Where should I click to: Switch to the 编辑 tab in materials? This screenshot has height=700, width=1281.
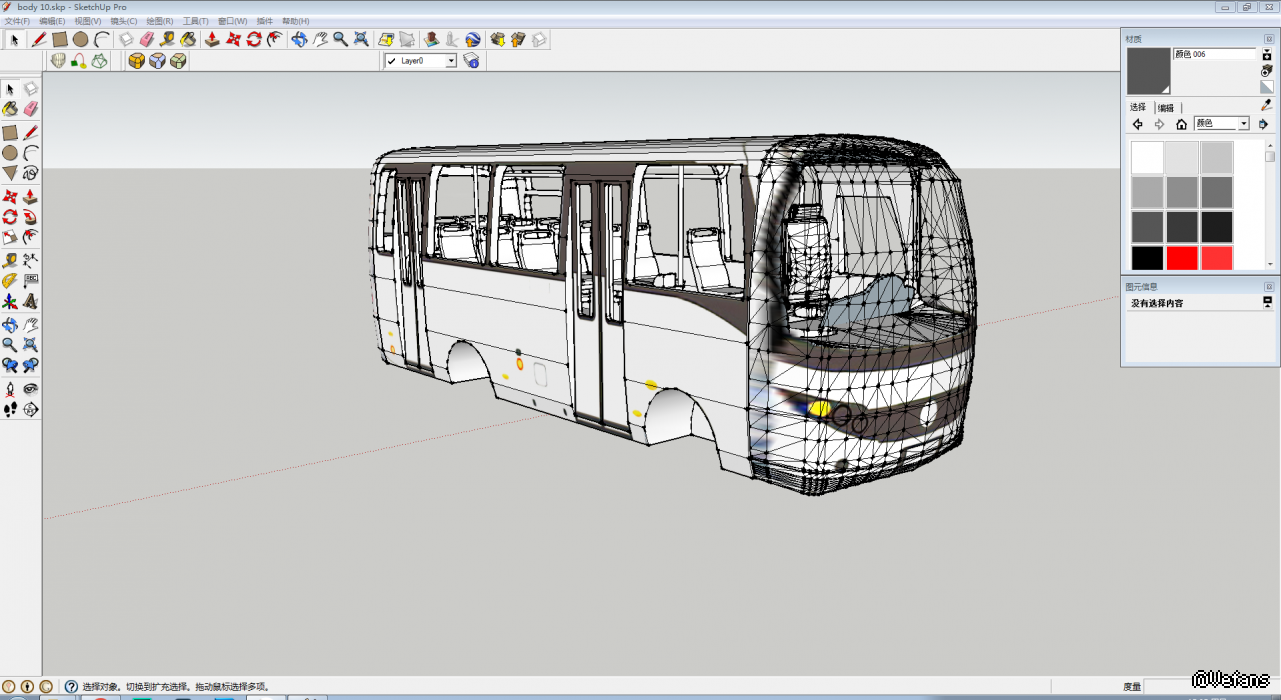click(1166, 108)
